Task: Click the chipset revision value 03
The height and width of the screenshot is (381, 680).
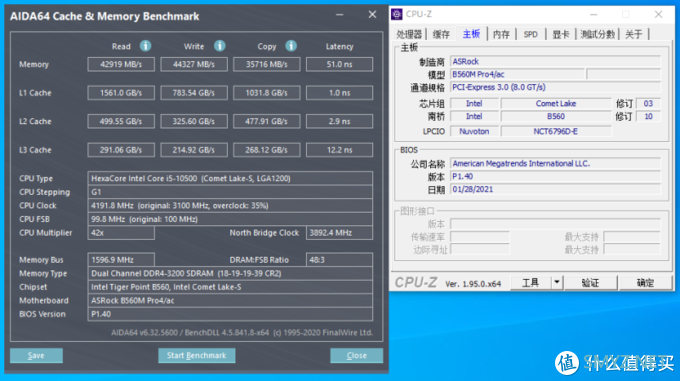Action: pos(648,104)
